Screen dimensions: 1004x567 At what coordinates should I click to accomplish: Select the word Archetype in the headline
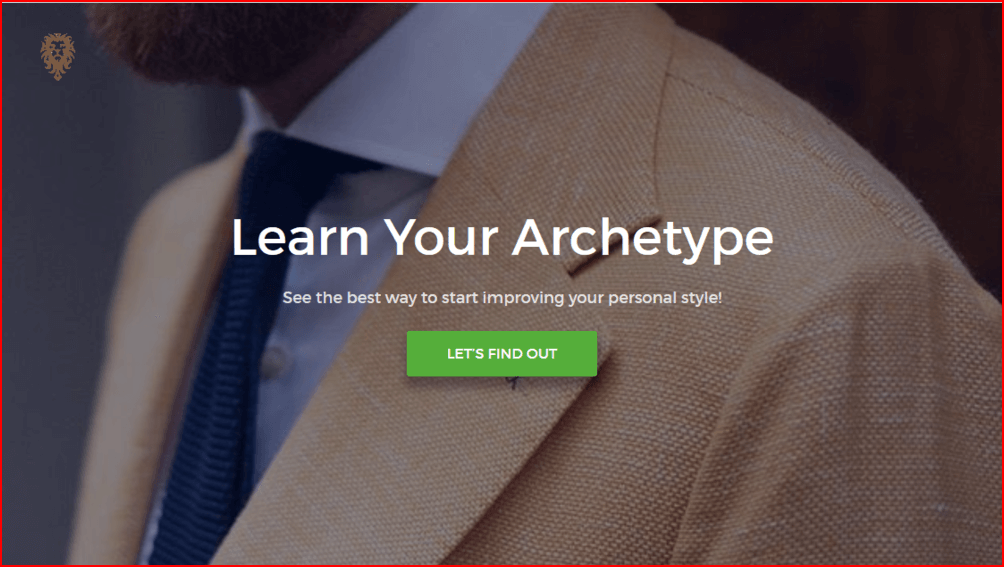(x=643, y=240)
